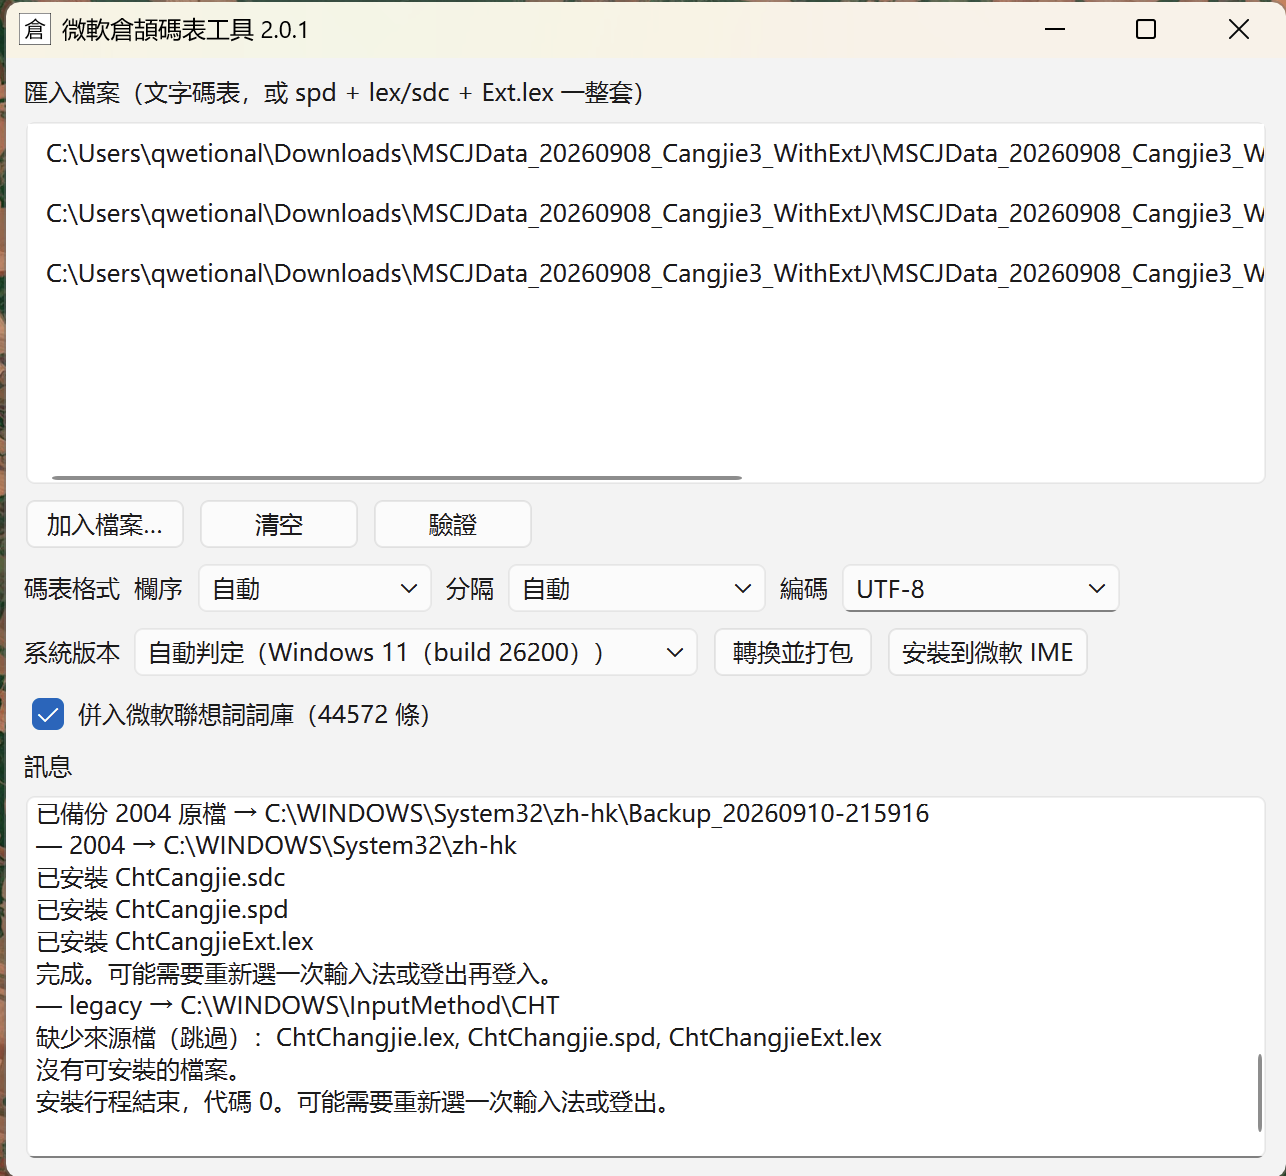Open the 欄序 dropdown set to 自動
Image resolution: width=1286 pixels, height=1176 pixels.
click(315, 589)
